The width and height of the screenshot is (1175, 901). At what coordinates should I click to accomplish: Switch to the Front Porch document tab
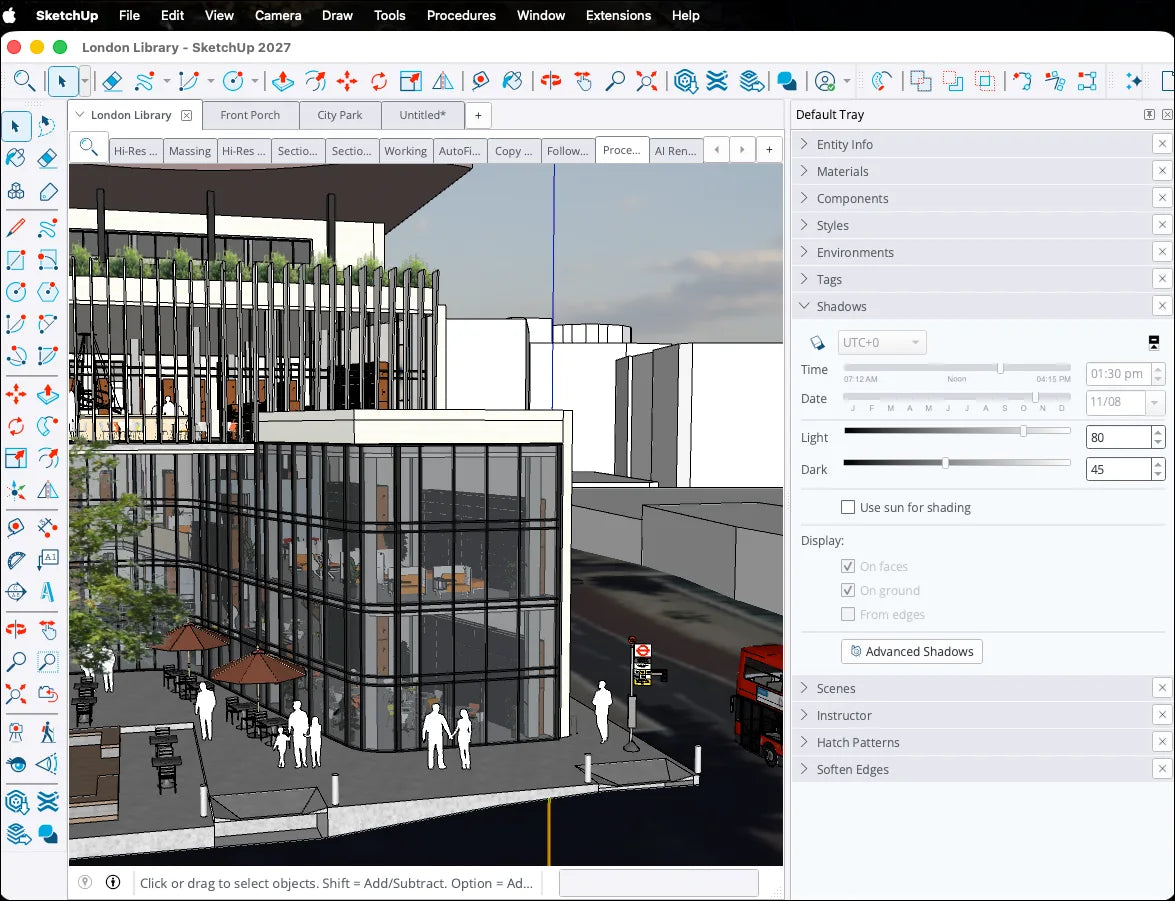coord(250,115)
